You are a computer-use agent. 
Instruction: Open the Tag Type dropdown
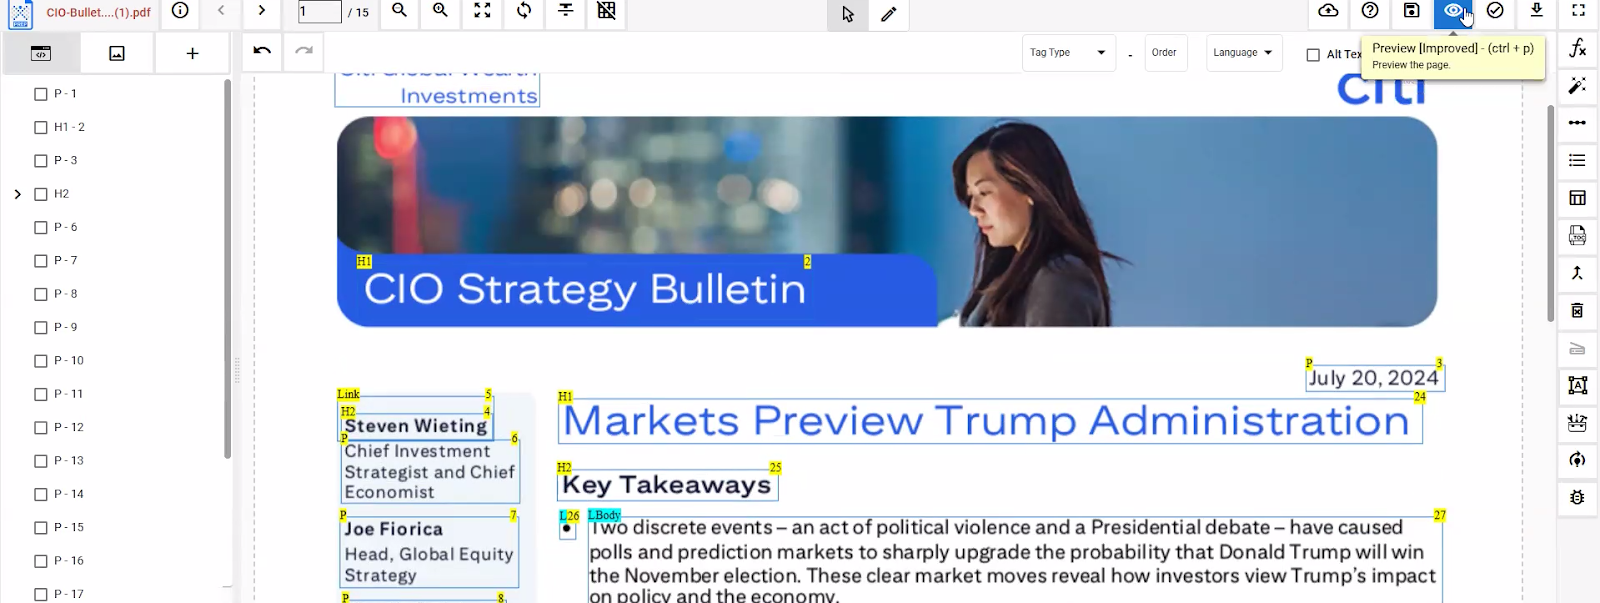pyautogui.click(x=1068, y=52)
